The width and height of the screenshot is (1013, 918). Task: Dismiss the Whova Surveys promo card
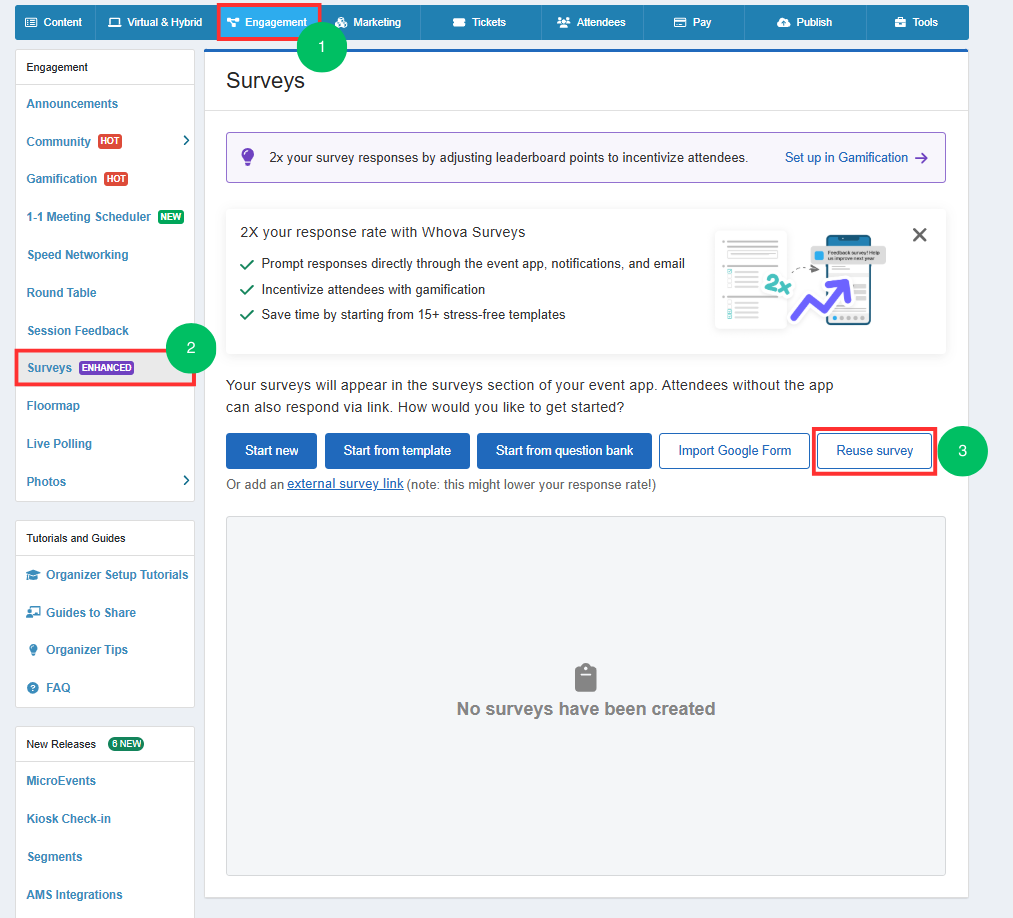coord(919,235)
